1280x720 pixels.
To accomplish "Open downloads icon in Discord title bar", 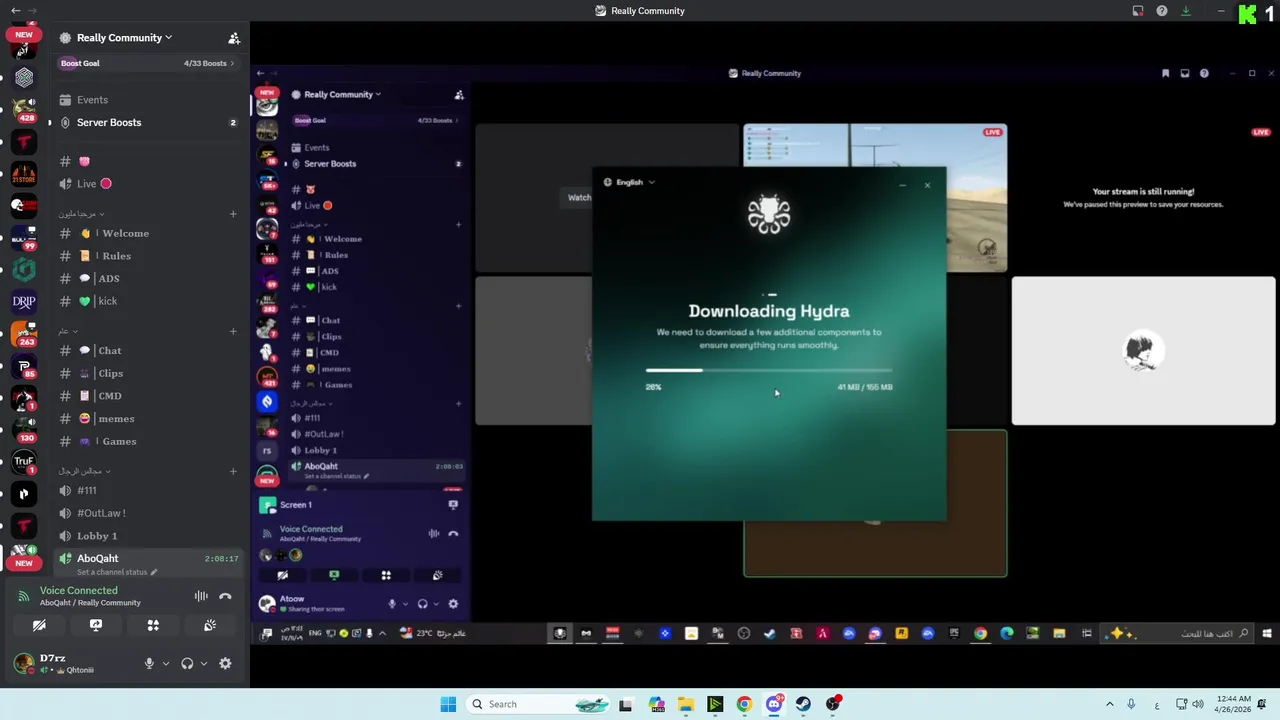I will [x=1186, y=11].
